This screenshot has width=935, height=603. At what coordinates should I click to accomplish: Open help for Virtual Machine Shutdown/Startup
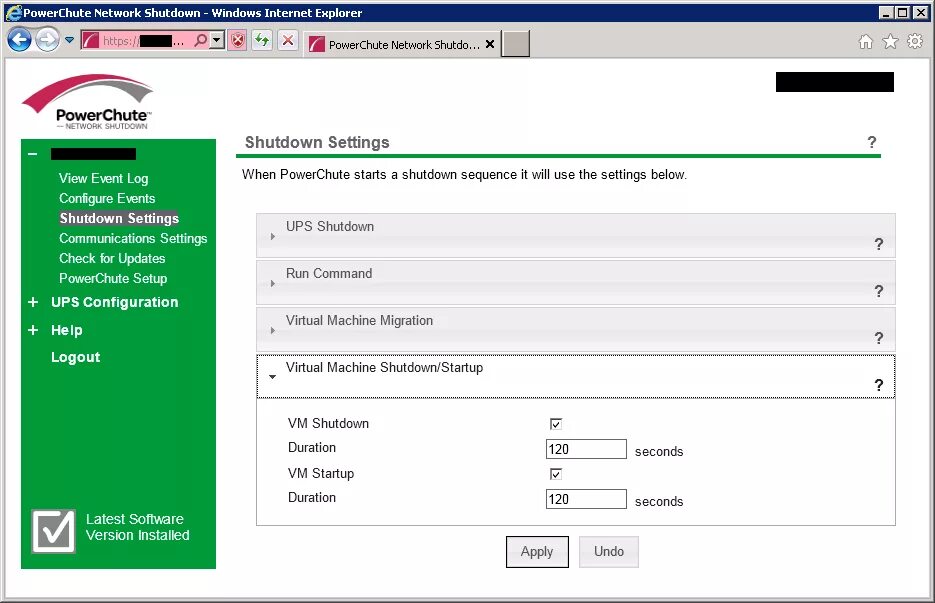click(x=878, y=385)
